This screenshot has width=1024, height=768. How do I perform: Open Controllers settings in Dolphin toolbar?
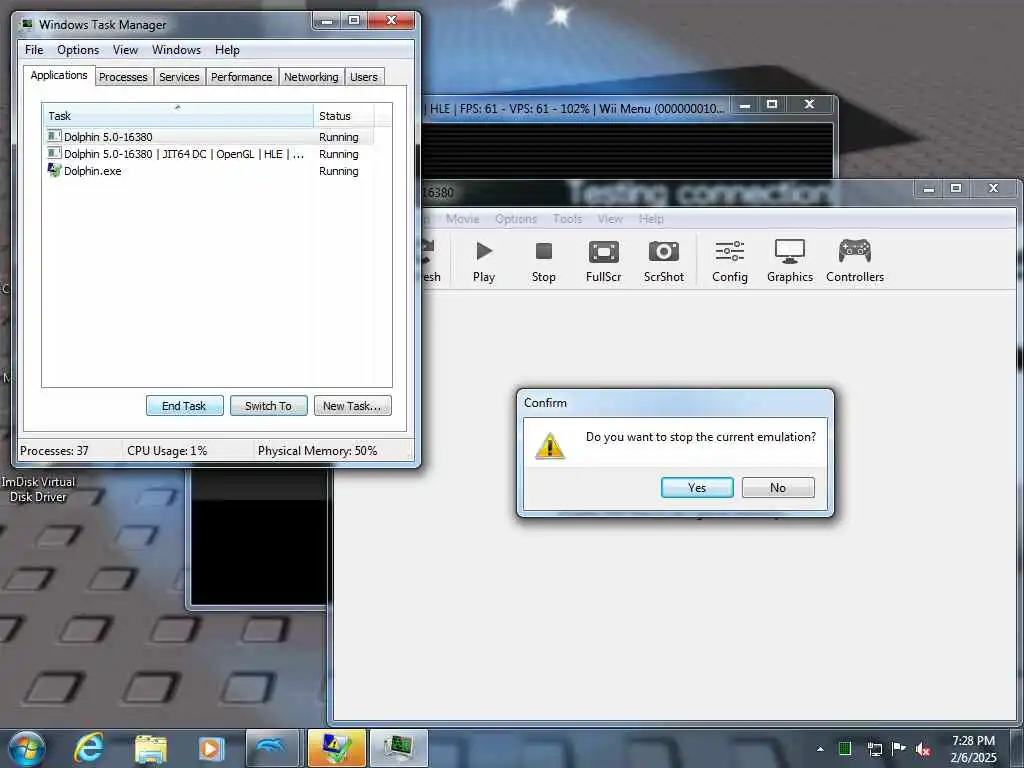click(854, 260)
